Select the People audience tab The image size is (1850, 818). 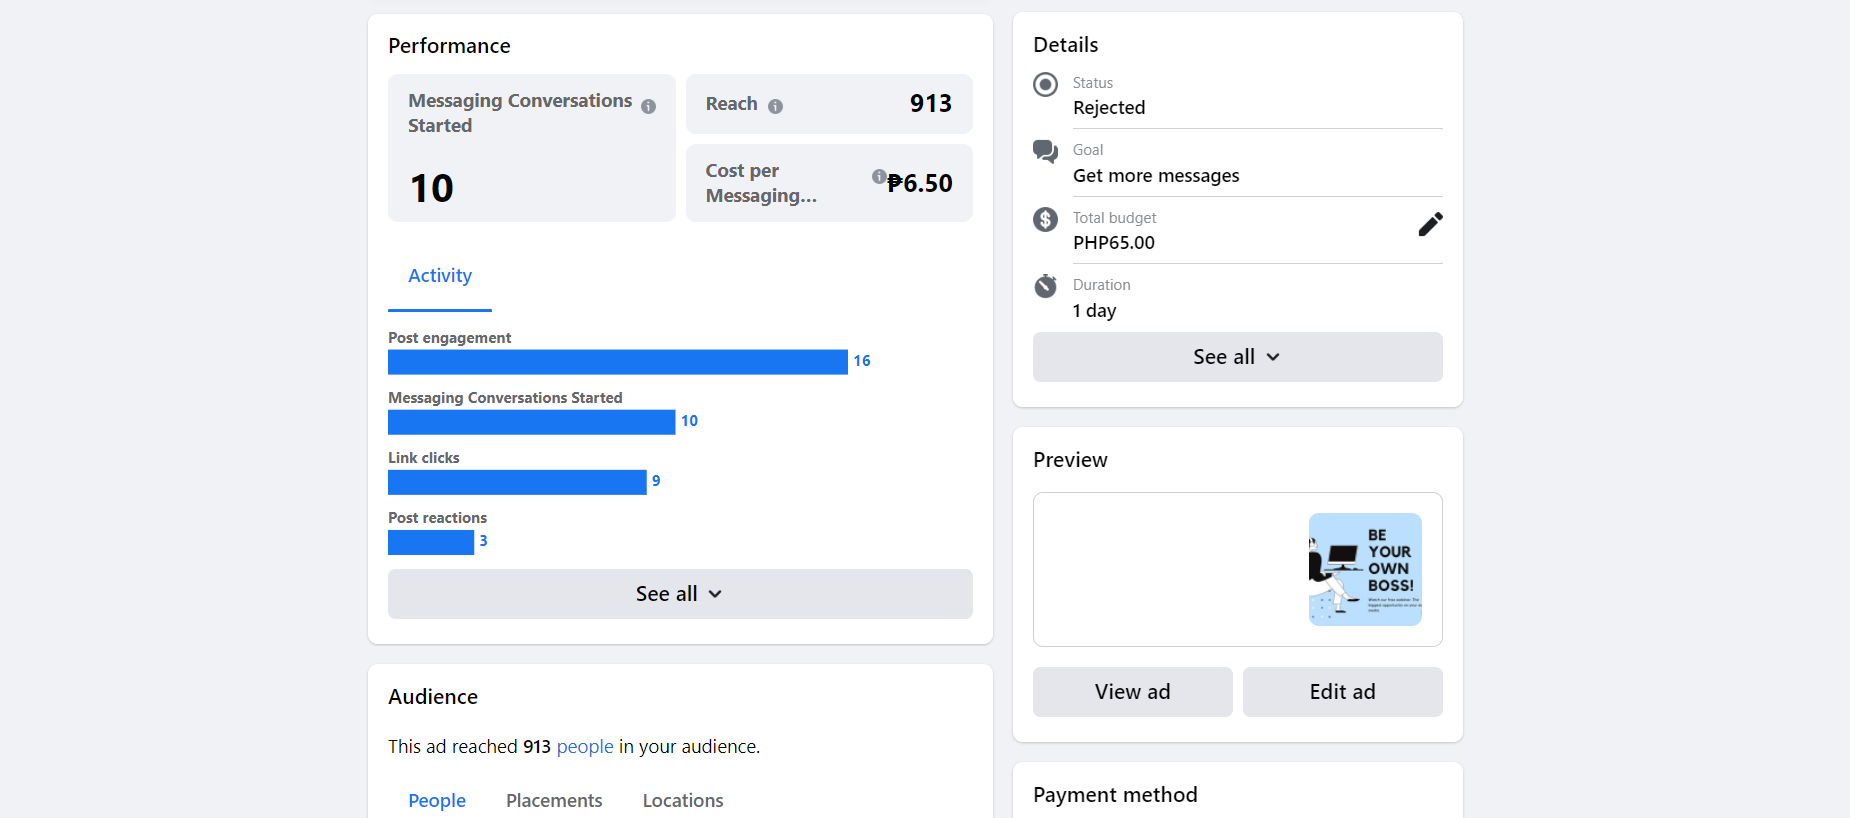pos(437,800)
